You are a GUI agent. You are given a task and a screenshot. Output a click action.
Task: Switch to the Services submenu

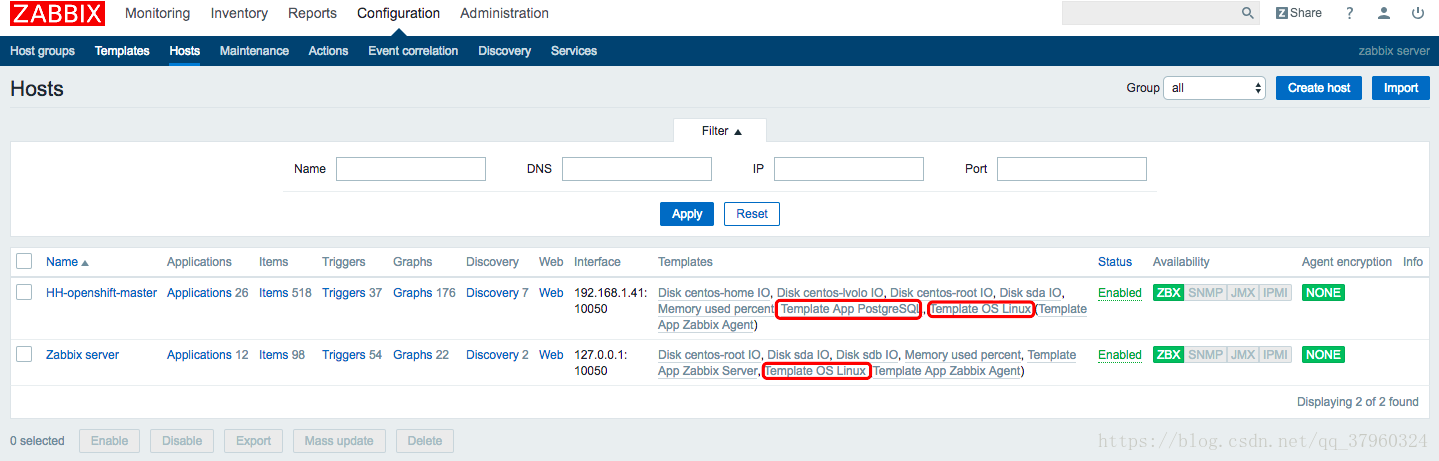(574, 51)
